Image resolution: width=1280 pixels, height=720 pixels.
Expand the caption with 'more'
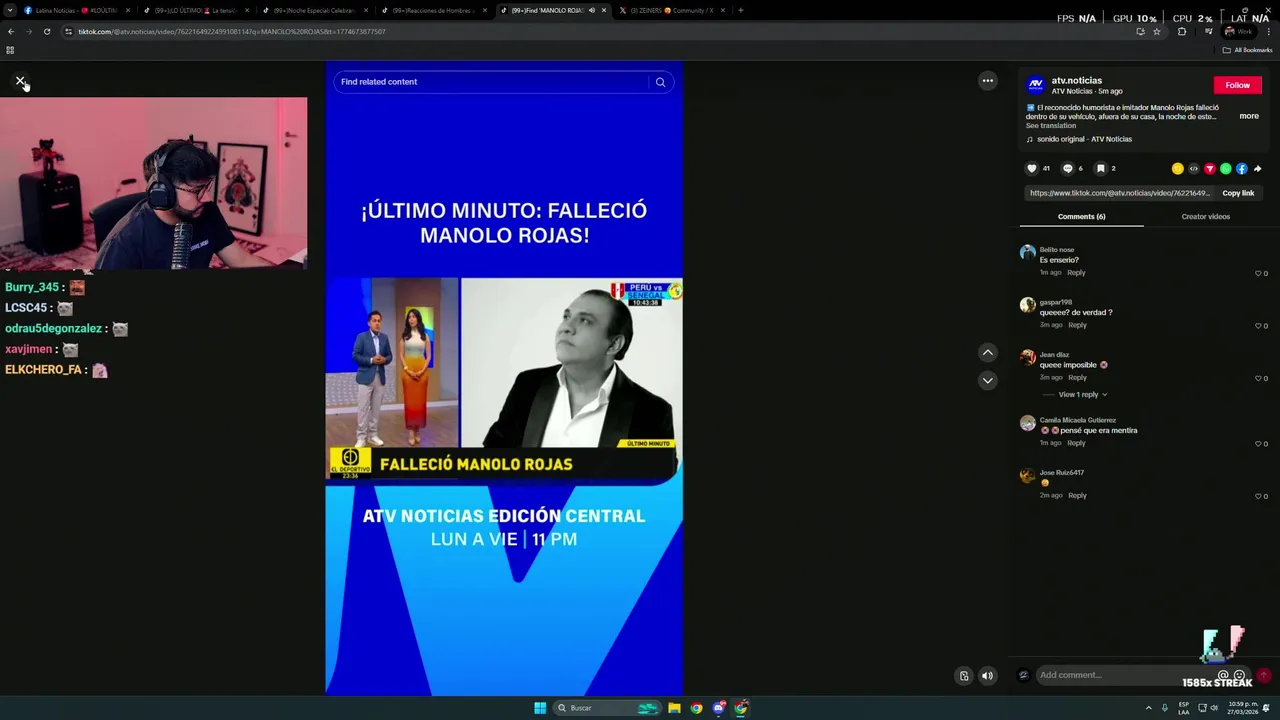(1249, 116)
